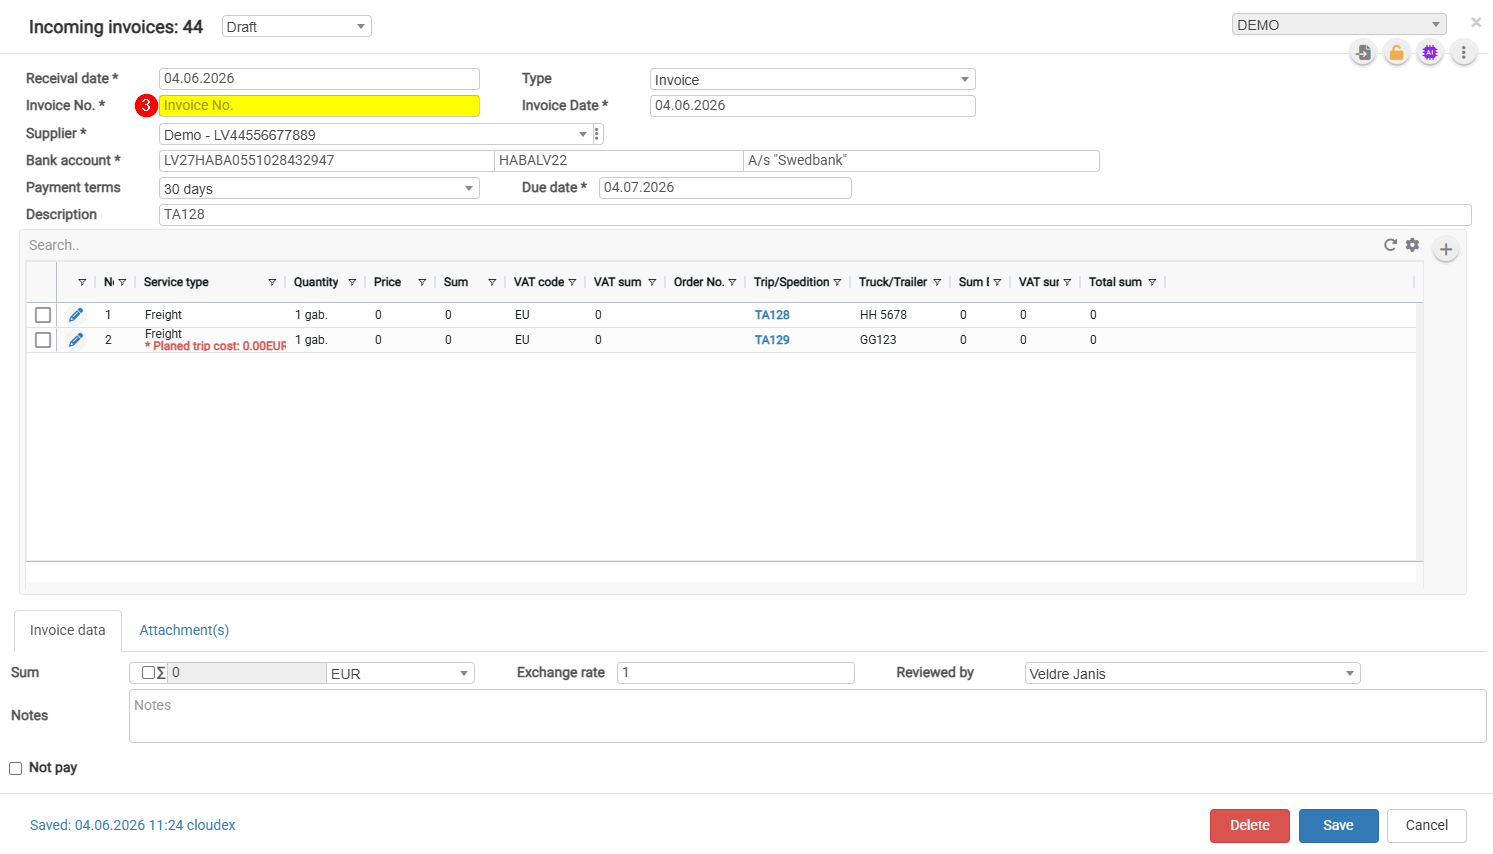
Task: Close the invoice dialog with X
Action: point(1476,22)
